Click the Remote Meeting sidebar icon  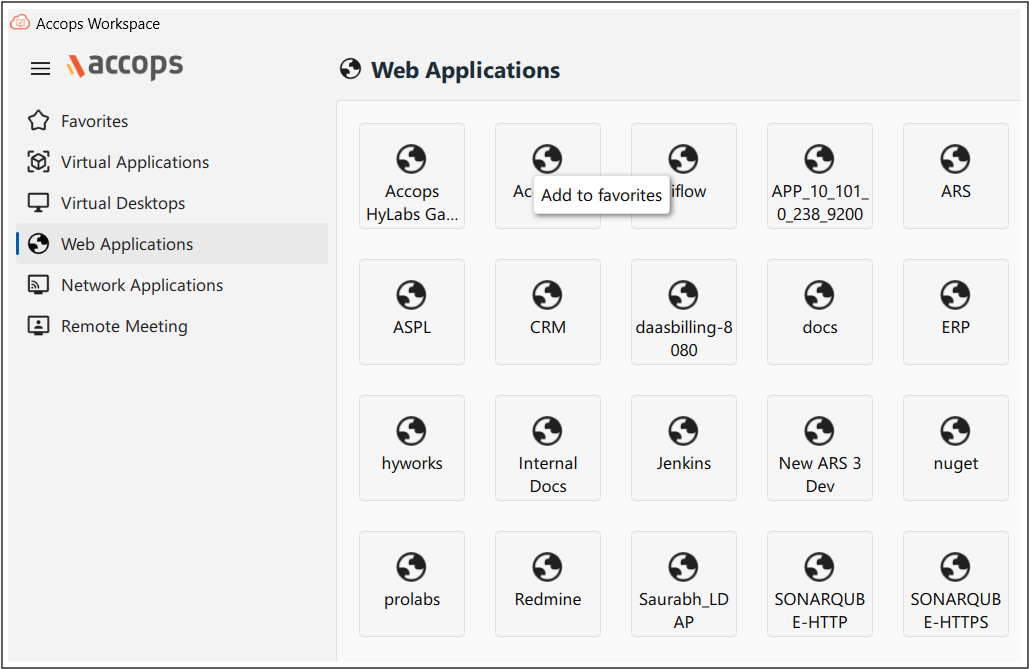[x=38, y=326]
